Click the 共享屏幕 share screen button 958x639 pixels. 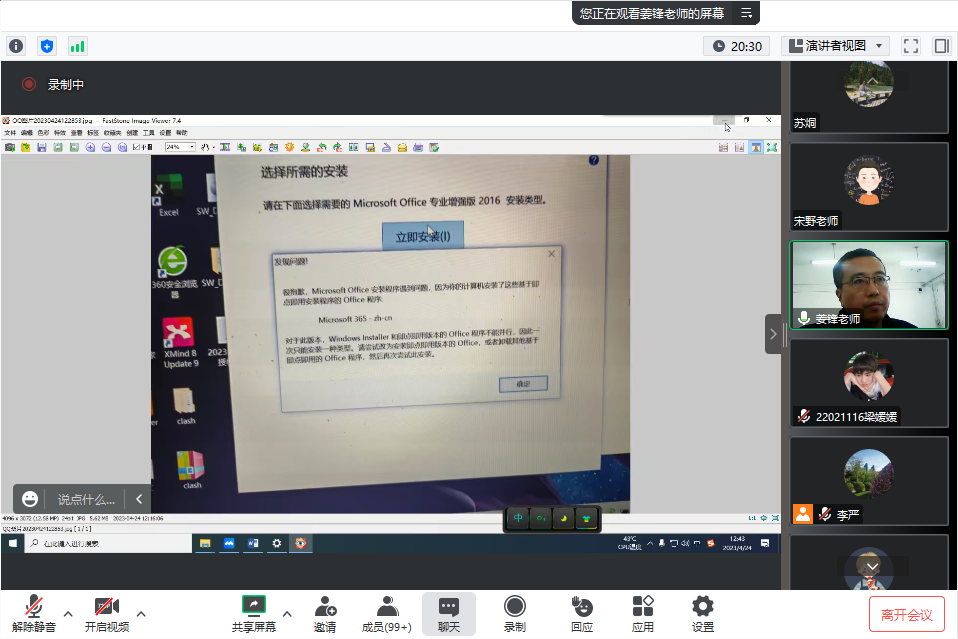(254, 613)
